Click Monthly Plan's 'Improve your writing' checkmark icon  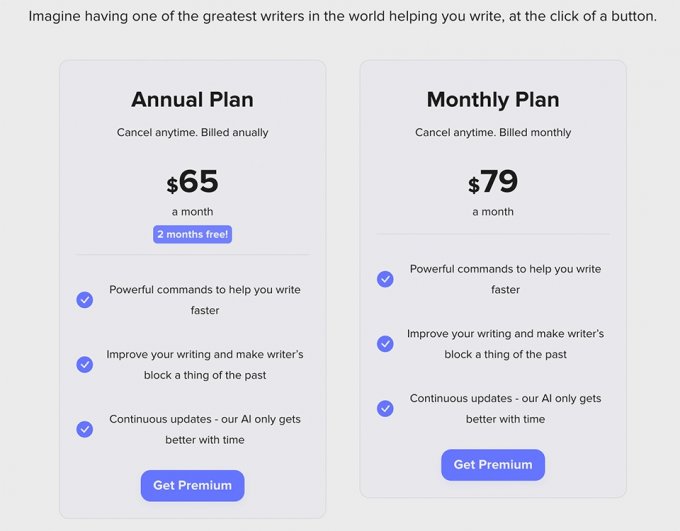[385, 343]
